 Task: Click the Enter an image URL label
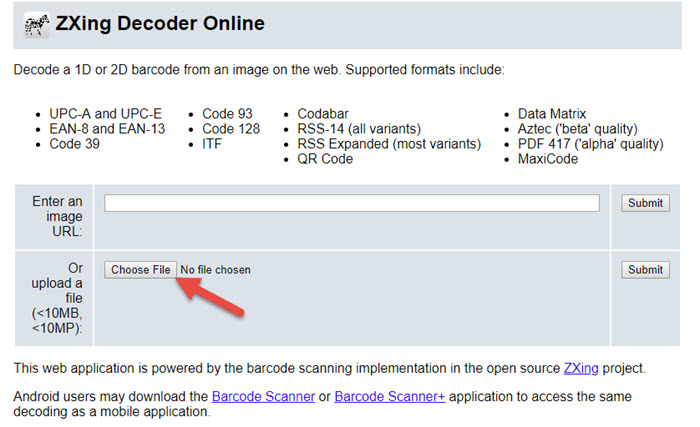(x=57, y=216)
